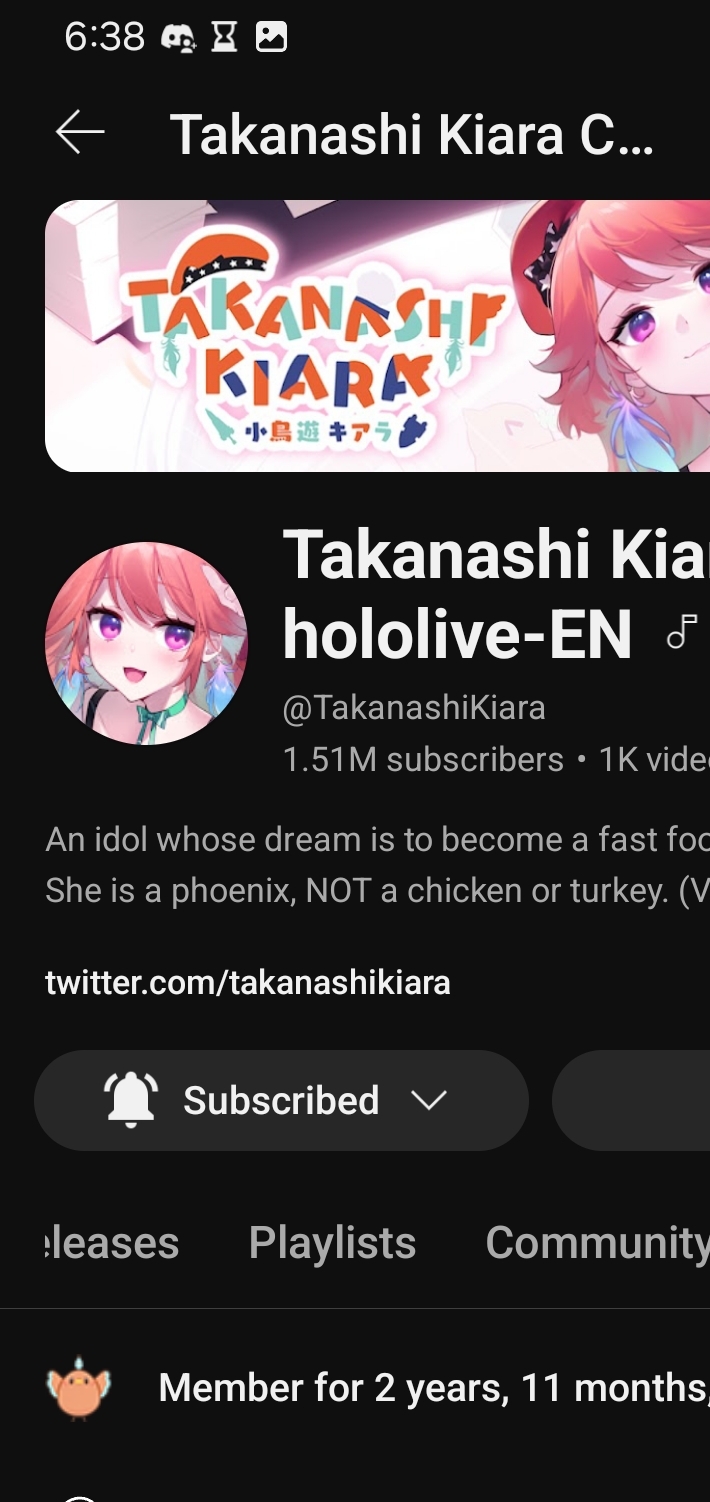This screenshot has width=710, height=1502.
Task: Tap the bell icon in Subscribed button
Action: tap(131, 1100)
